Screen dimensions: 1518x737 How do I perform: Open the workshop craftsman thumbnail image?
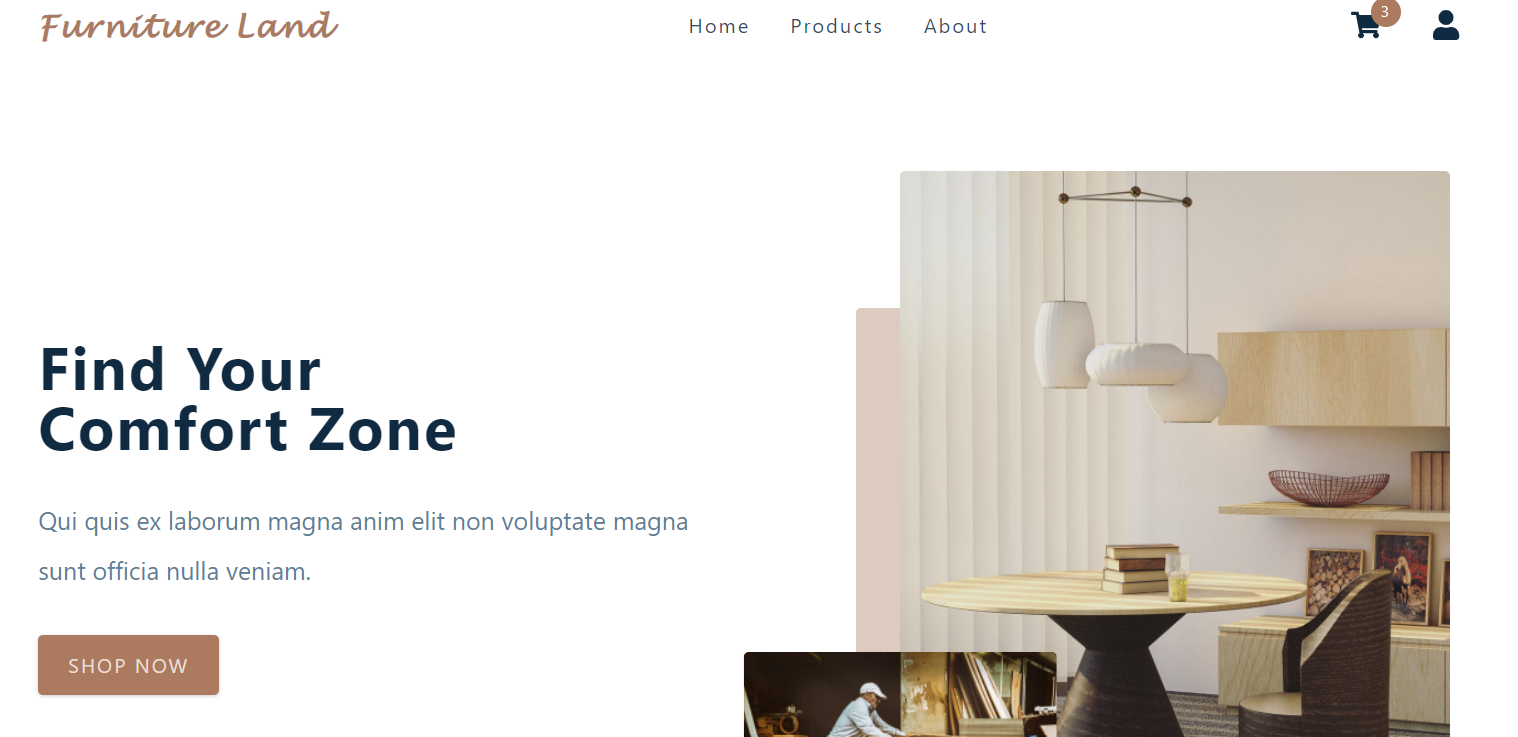900,695
